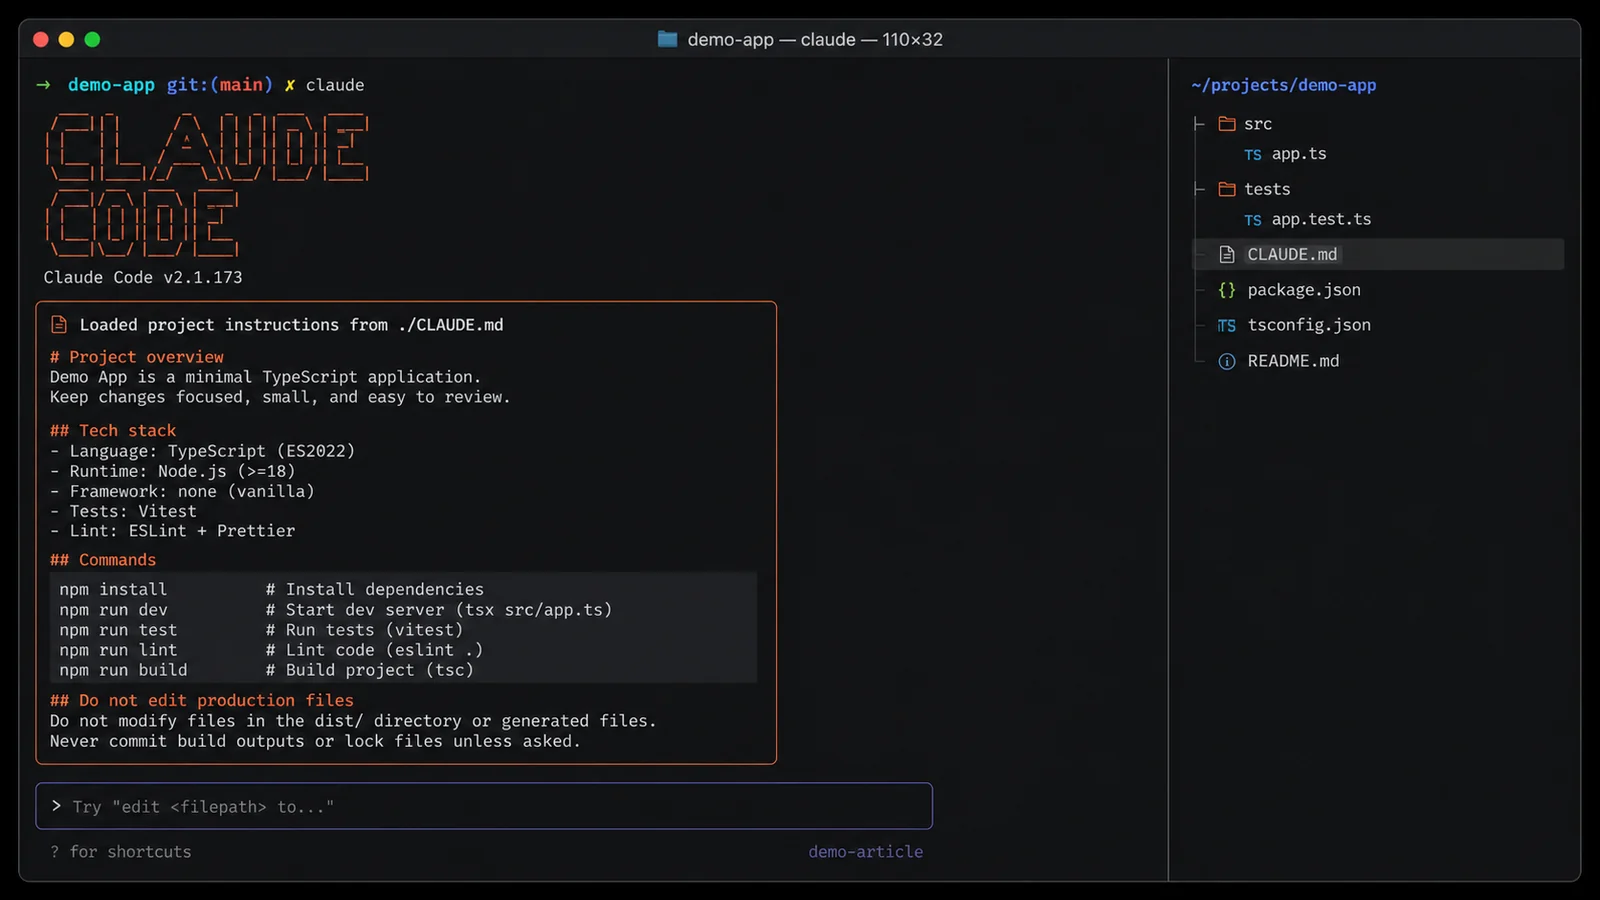Click the document icon beside Loaded project instructions
The width and height of the screenshot is (1600, 900).
click(59, 325)
